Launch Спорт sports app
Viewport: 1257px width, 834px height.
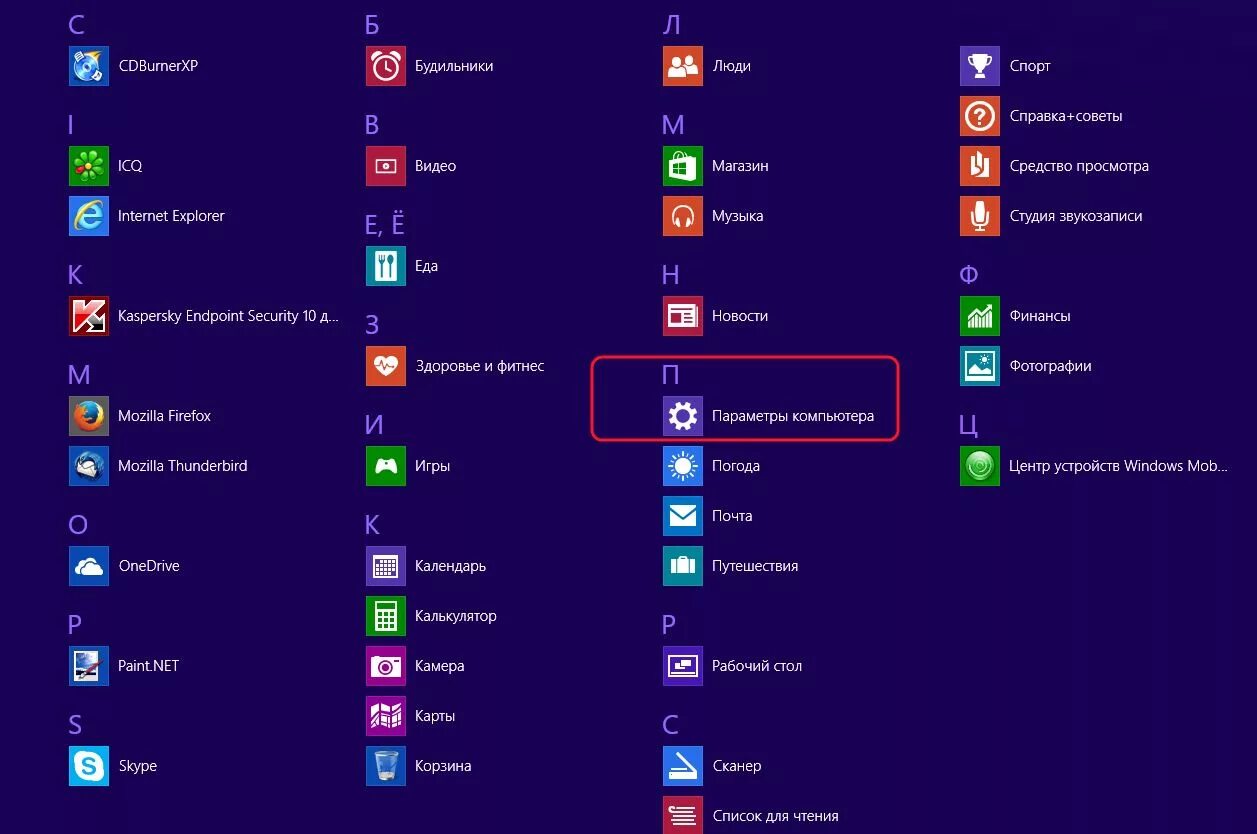[x=980, y=66]
